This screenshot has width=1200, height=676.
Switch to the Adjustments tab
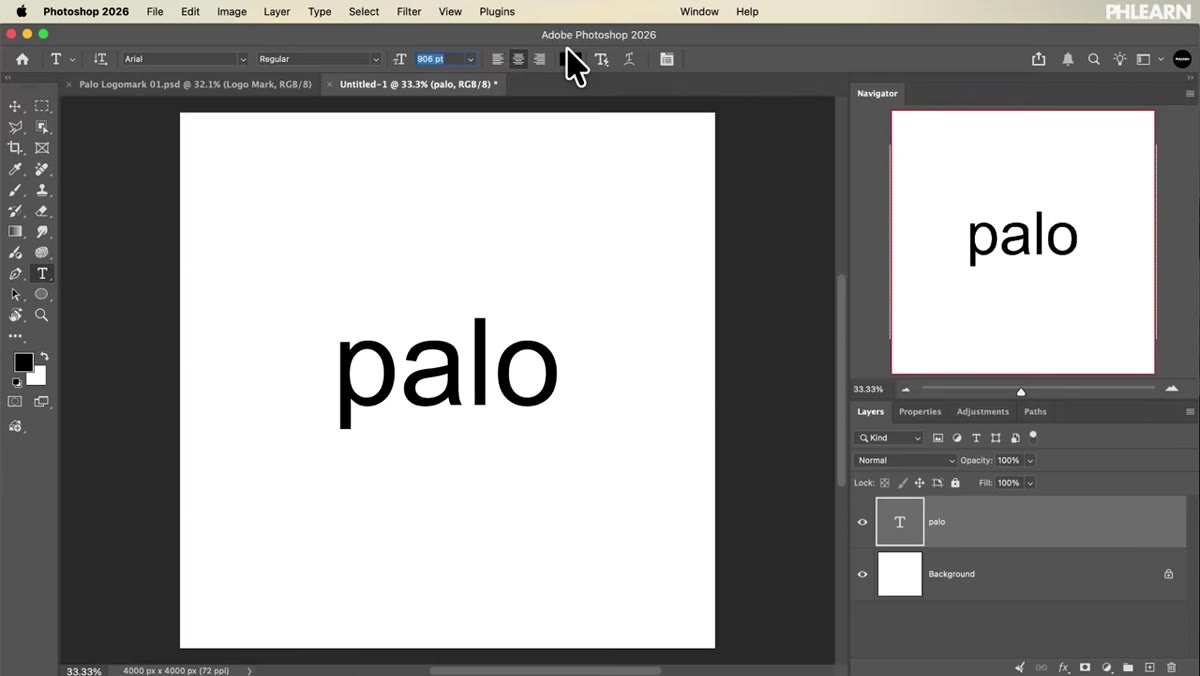click(983, 412)
